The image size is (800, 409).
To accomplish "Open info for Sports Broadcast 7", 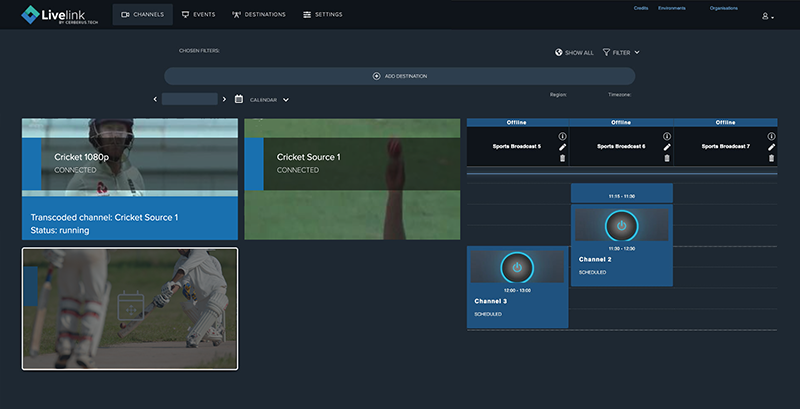I will pos(771,136).
